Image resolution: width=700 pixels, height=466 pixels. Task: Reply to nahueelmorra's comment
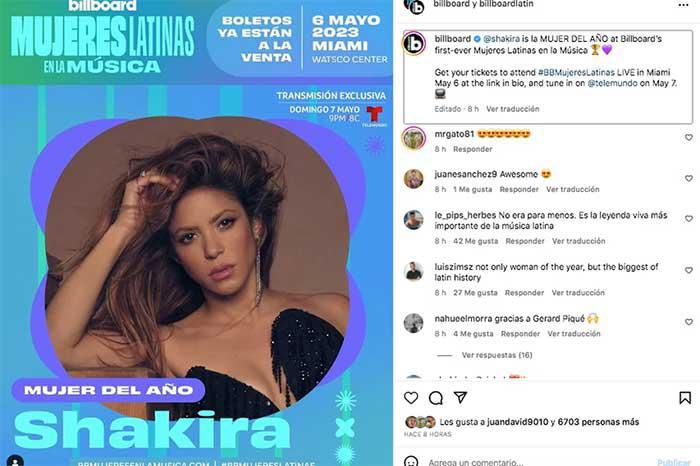point(520,334)
